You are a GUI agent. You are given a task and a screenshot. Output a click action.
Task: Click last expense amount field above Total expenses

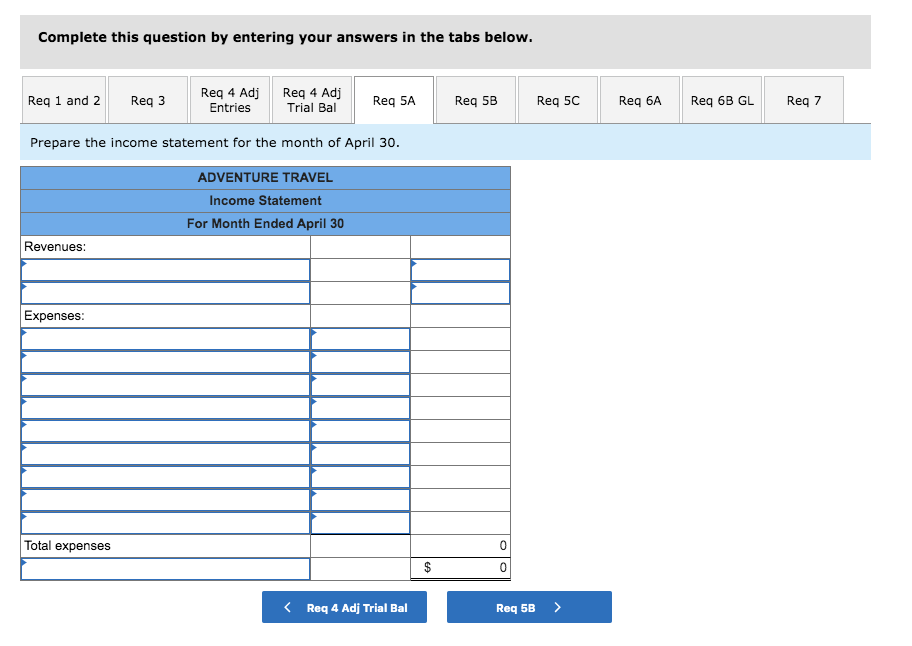click(360, 523)
